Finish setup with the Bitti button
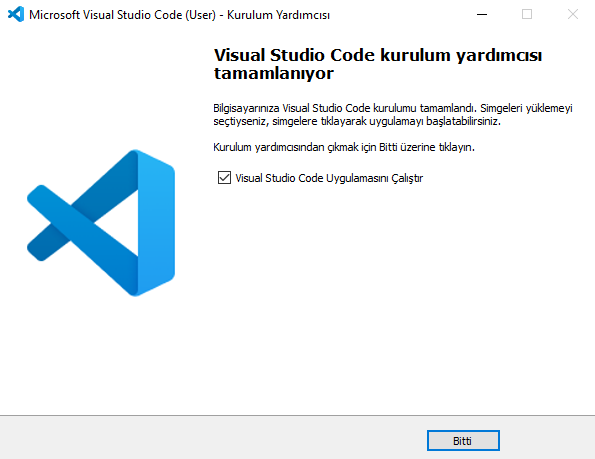Screen dimensions: 595x459 tap(463, 440)
